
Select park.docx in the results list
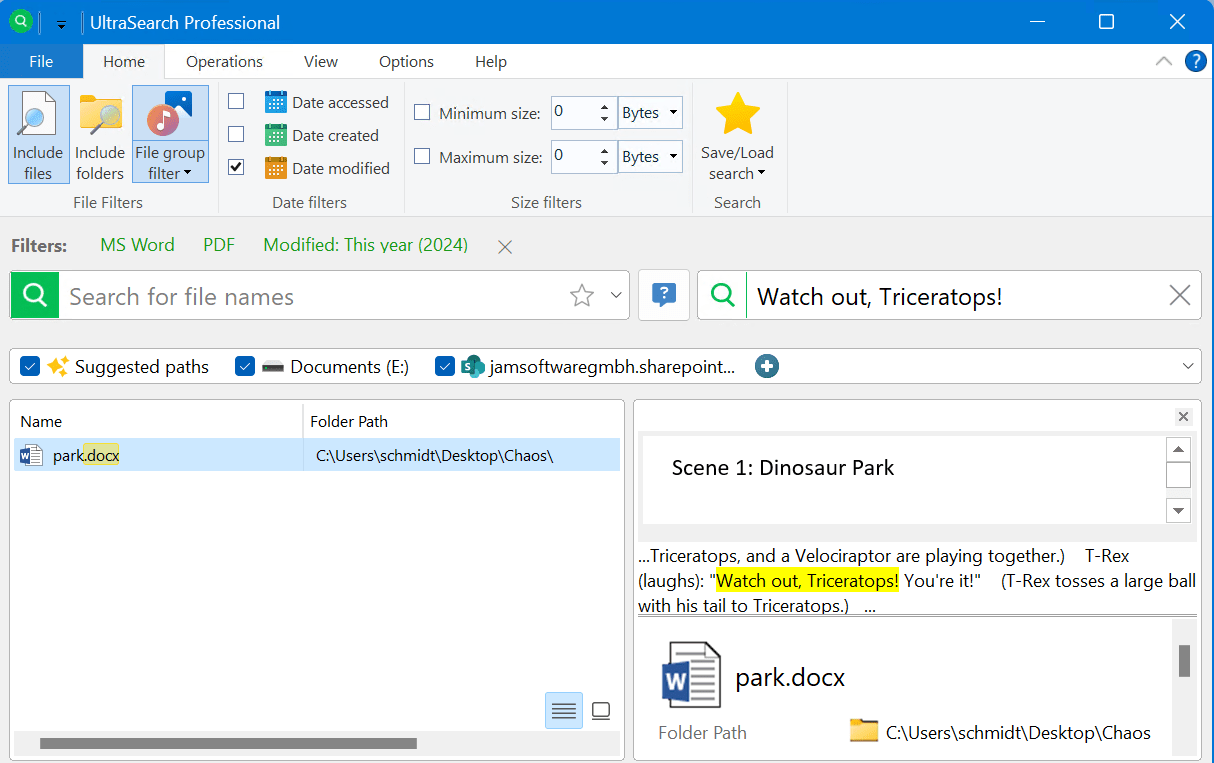(x=86, y=456)
